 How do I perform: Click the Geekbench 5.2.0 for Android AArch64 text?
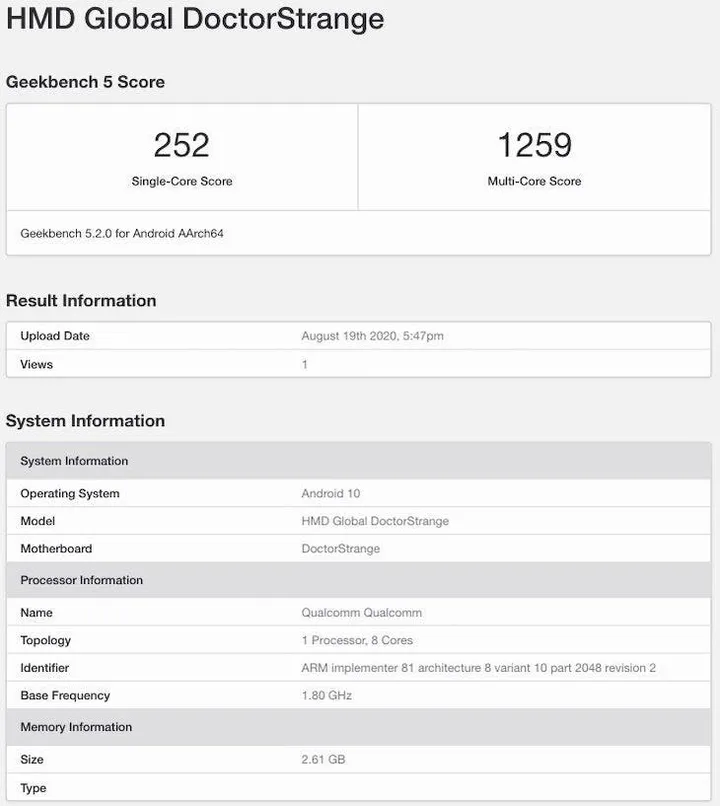point(120,233)
